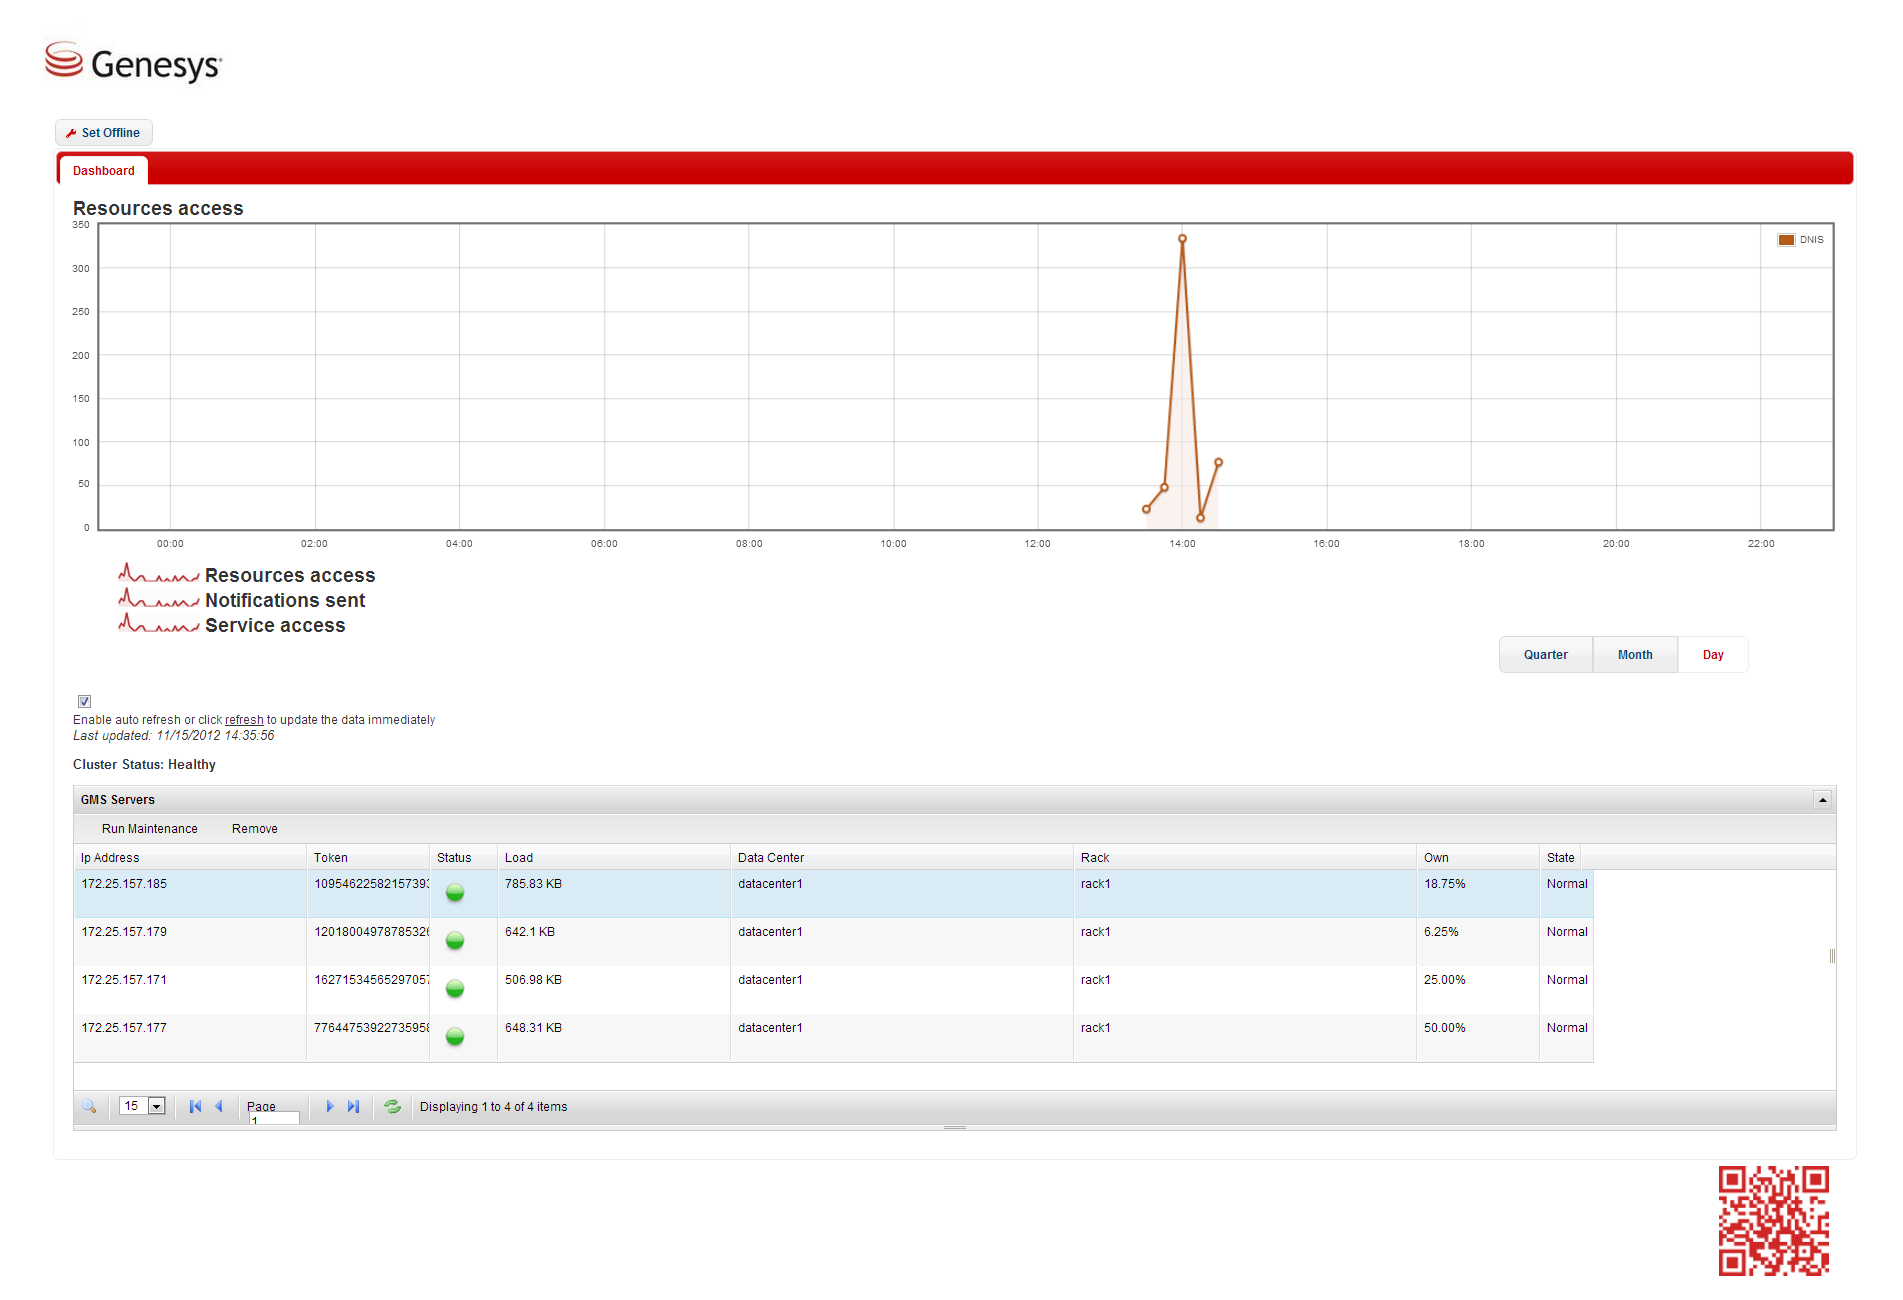Click the refresh link to update data

coord(244,720)
